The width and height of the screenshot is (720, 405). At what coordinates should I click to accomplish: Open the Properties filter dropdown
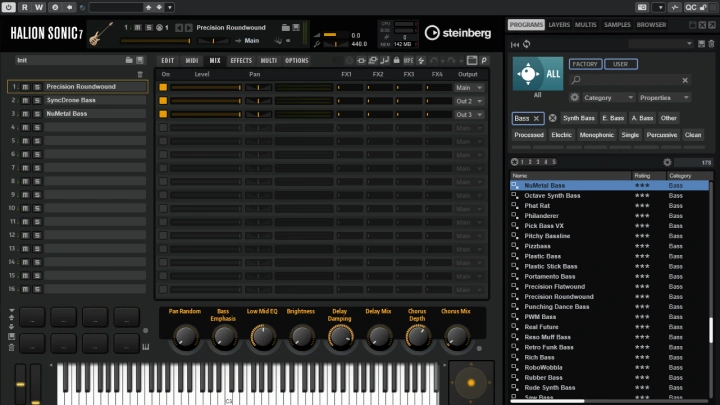pos(664,98)
